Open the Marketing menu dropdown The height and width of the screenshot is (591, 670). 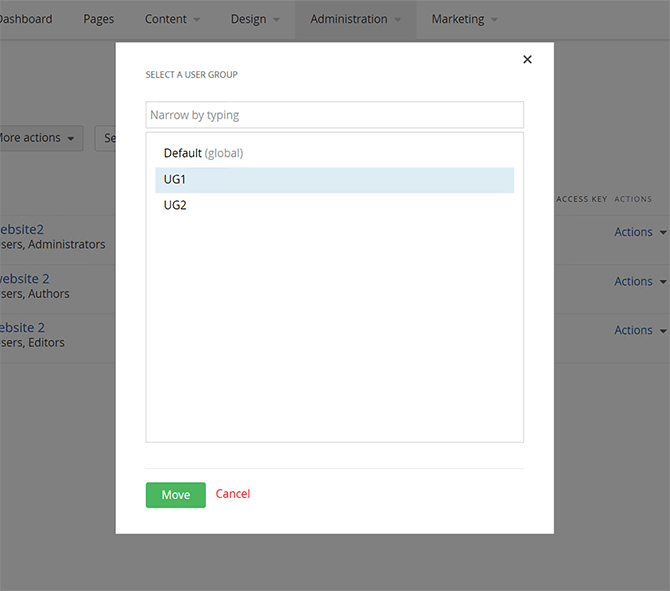click(464, 19)
